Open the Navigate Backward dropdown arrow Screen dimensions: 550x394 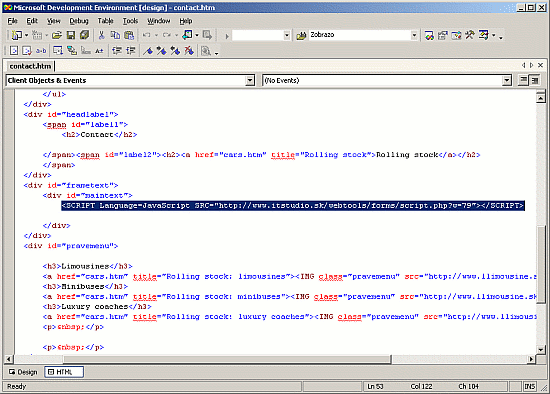pyautogui.click(x=196, y=35)
